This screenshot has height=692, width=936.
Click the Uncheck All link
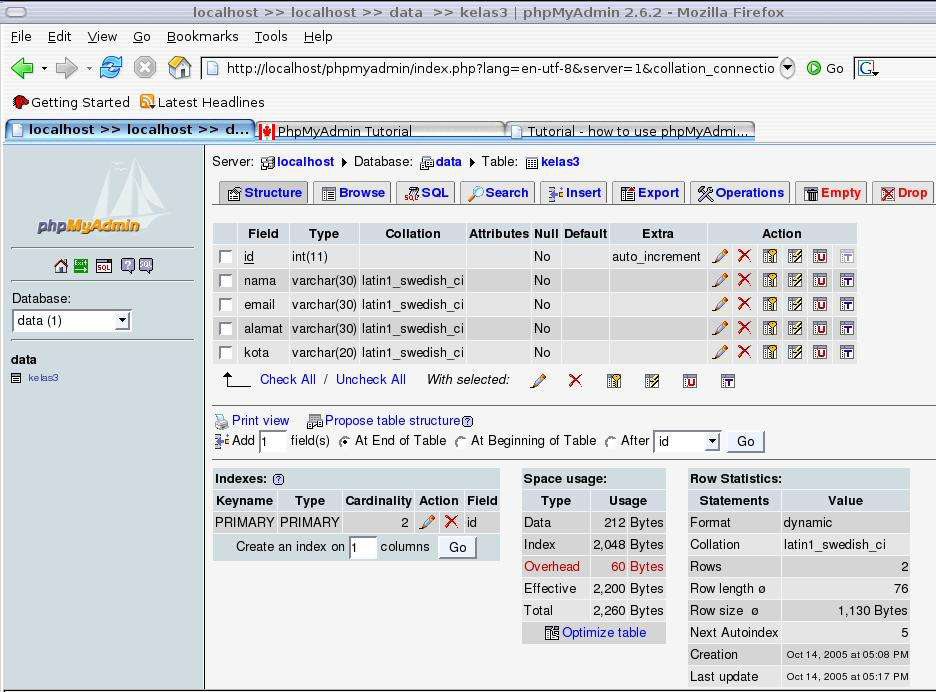coord(371,379)
